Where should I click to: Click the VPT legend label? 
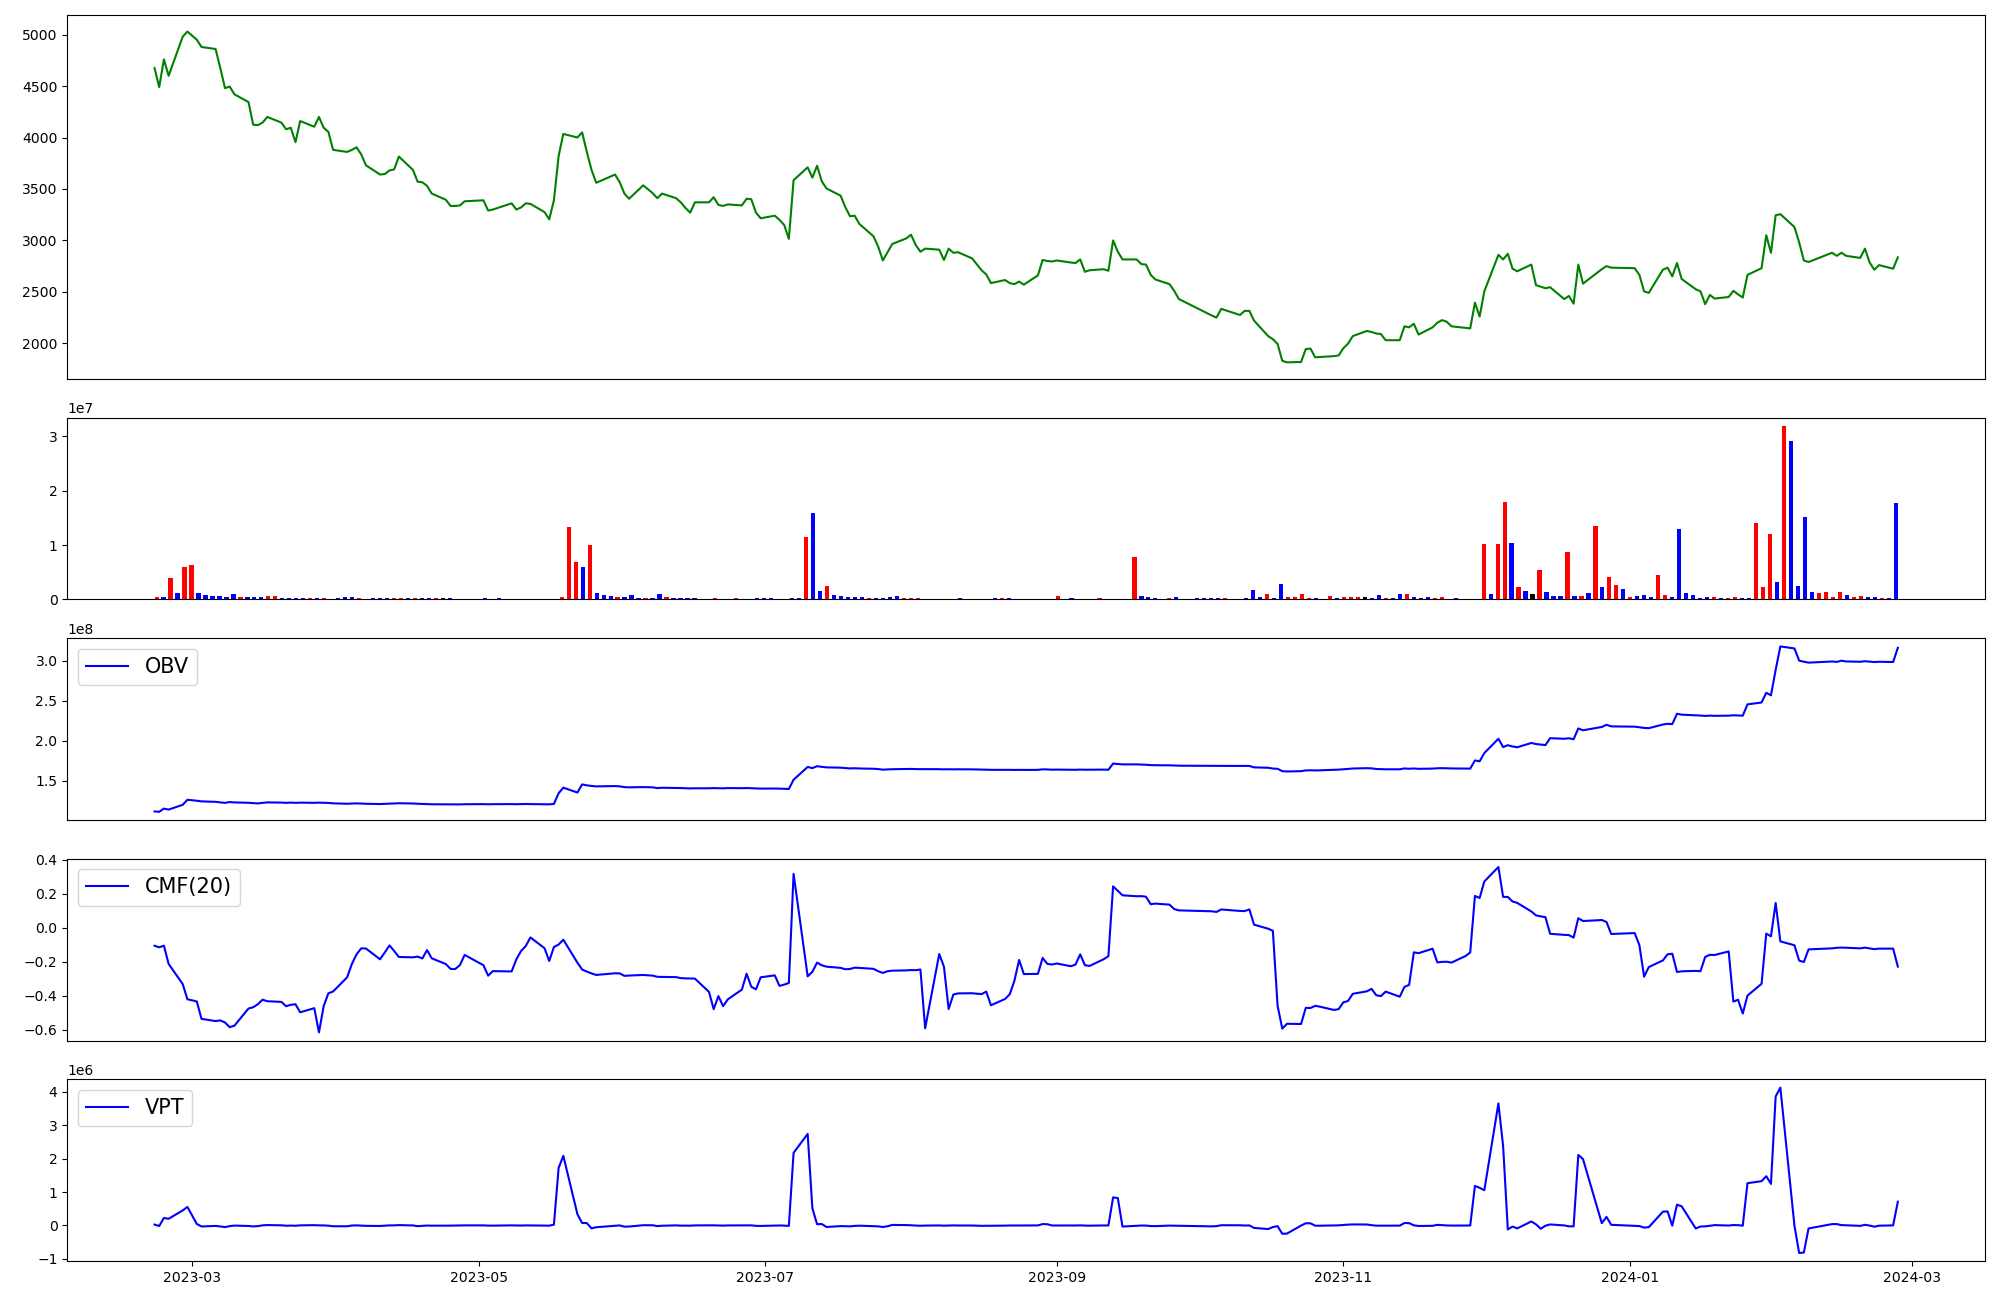click(x=164, y=1107)
